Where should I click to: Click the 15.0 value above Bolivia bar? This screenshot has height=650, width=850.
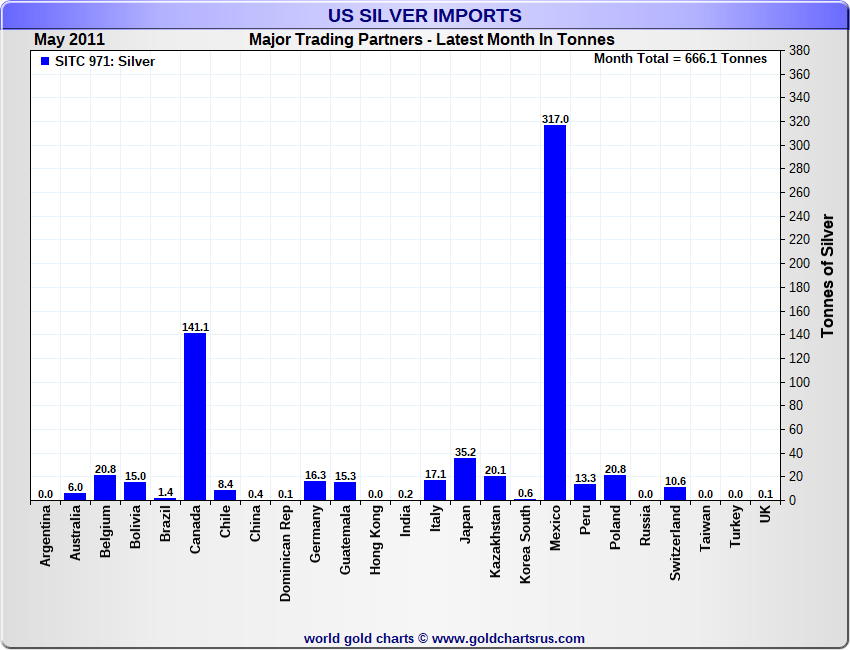pos(135,476)
